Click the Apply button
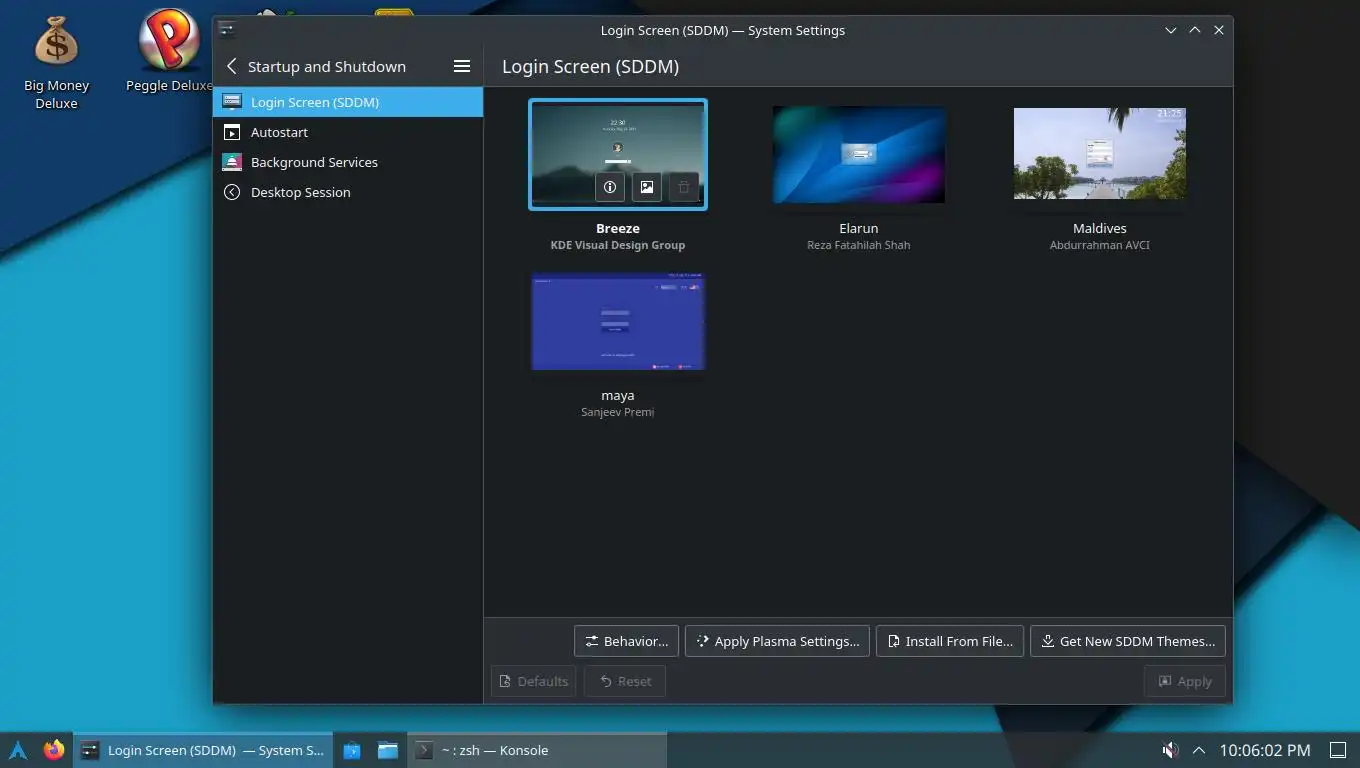1360x768 pixels. [1185, 681]
